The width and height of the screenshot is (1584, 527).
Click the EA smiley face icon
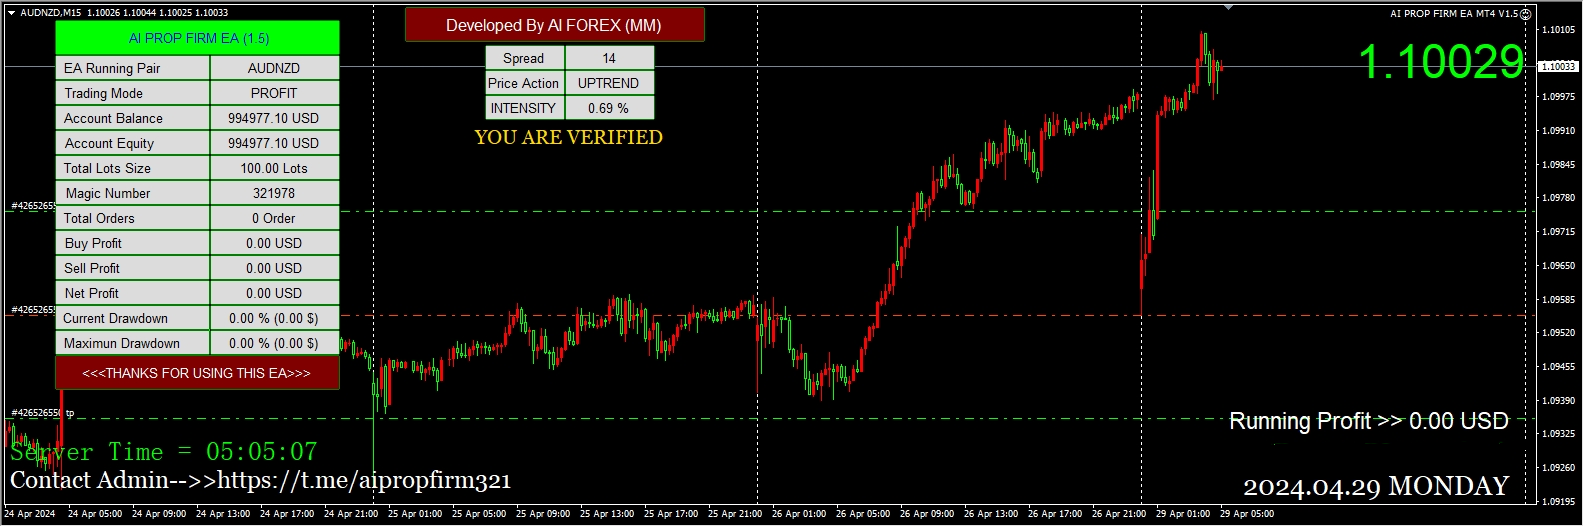1526,14
